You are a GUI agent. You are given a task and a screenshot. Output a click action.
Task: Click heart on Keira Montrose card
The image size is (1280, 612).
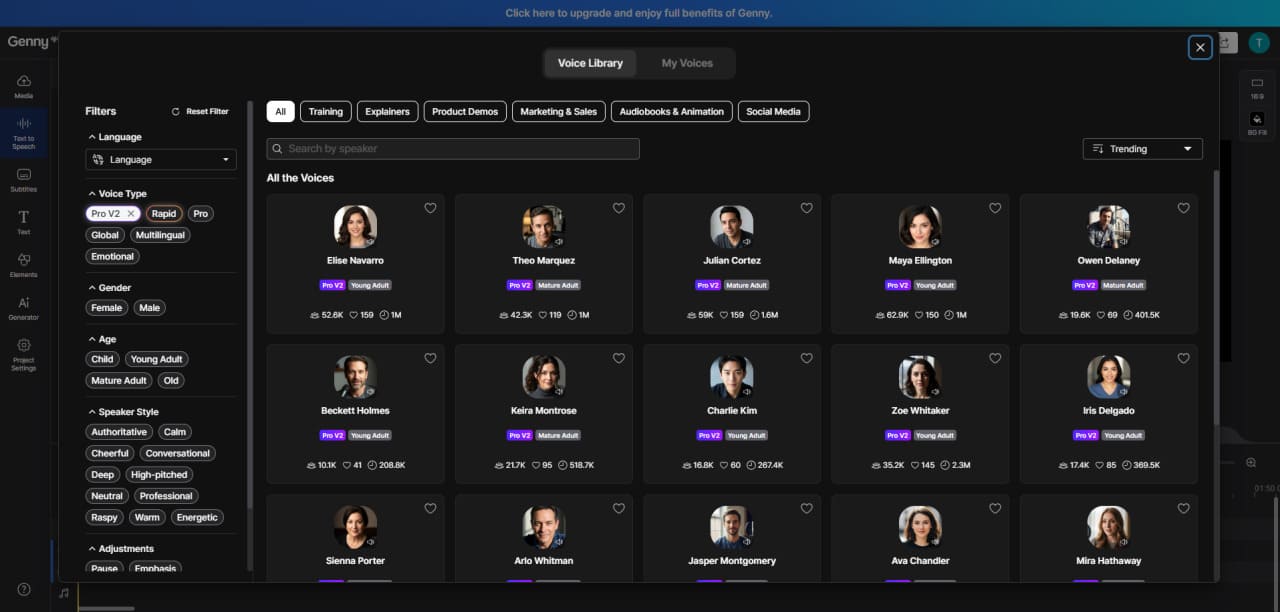619,358
